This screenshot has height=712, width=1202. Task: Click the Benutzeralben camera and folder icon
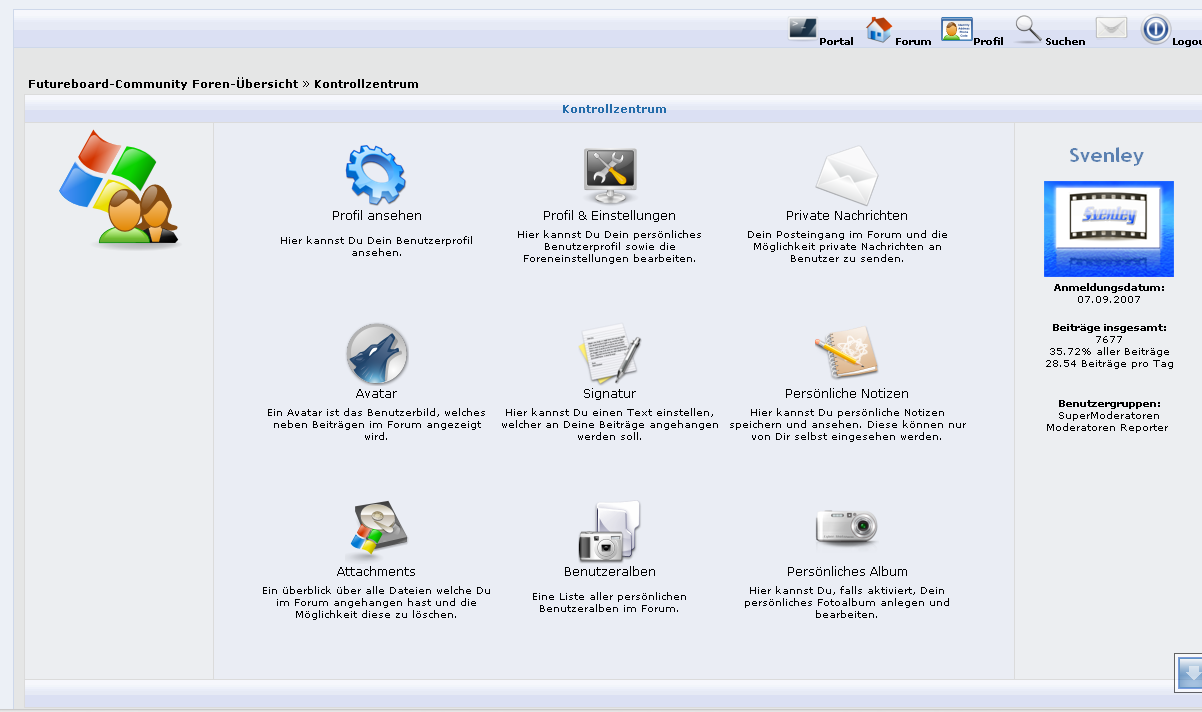609,532
